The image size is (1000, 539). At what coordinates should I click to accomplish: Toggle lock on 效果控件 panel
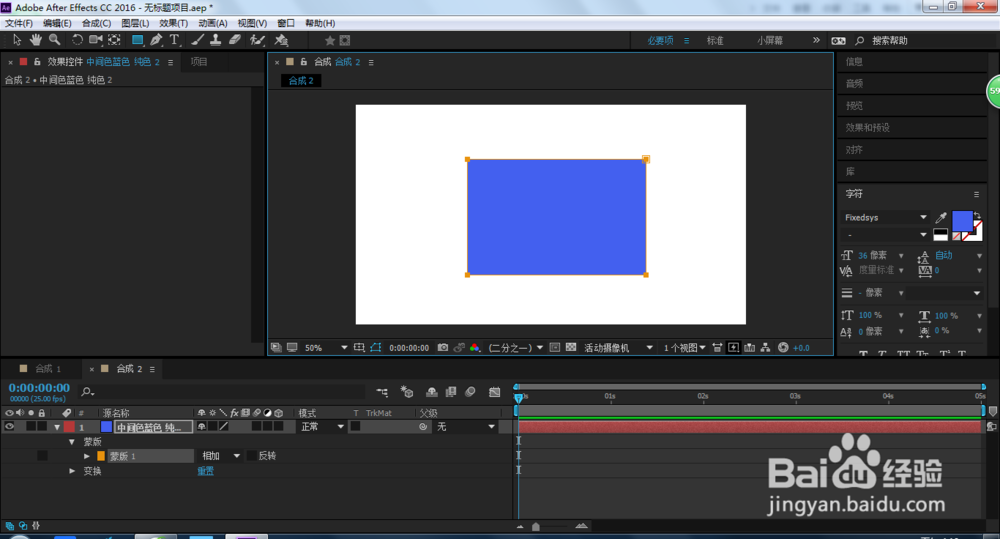[37, 62]
